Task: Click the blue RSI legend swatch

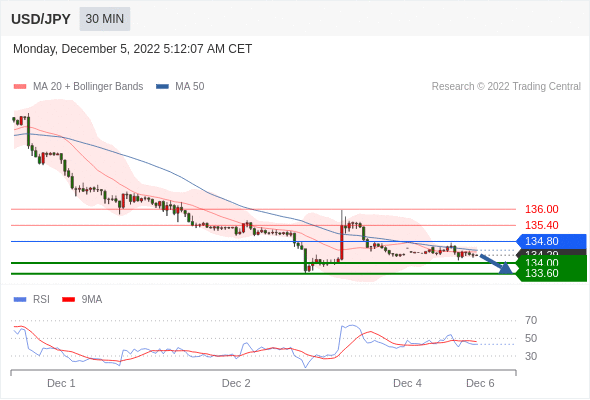Action: 20,300
